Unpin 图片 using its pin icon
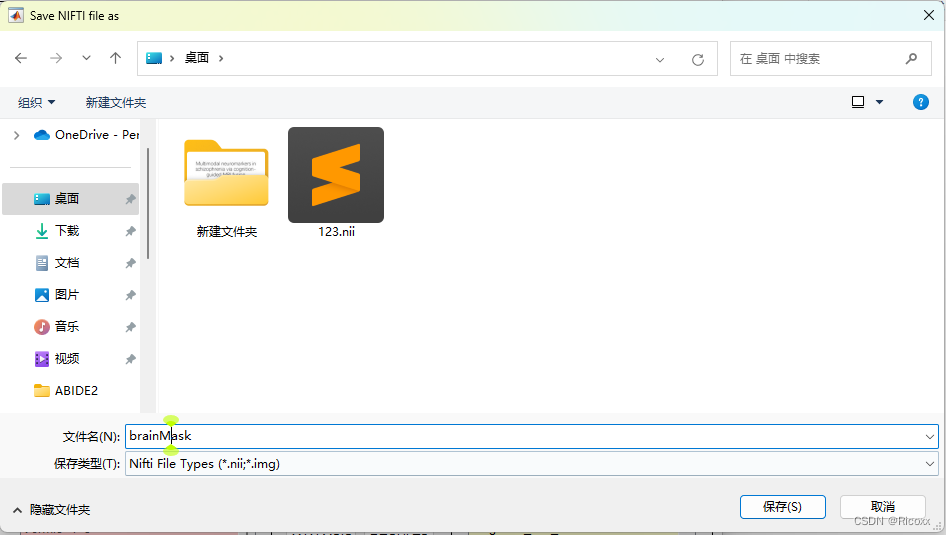This screenshot has height=535, width=946. click(x=130, y=295)
